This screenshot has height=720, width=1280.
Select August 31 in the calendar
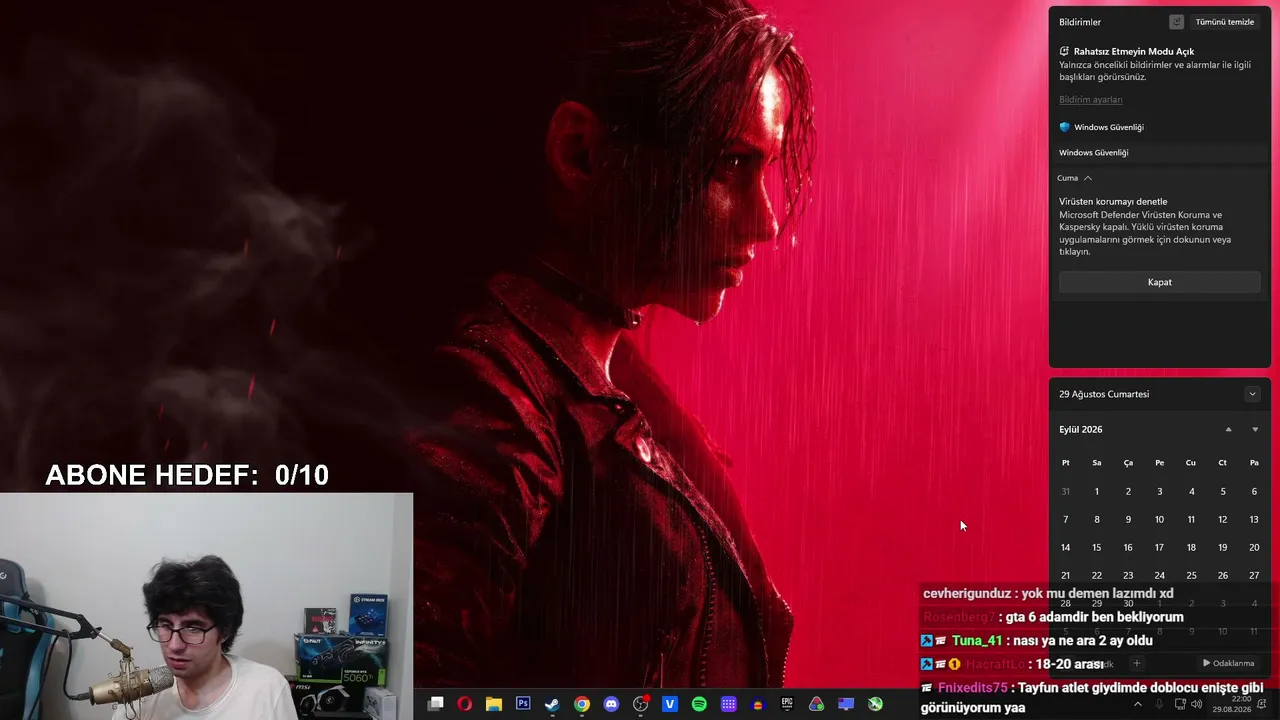coord(1066,492)
